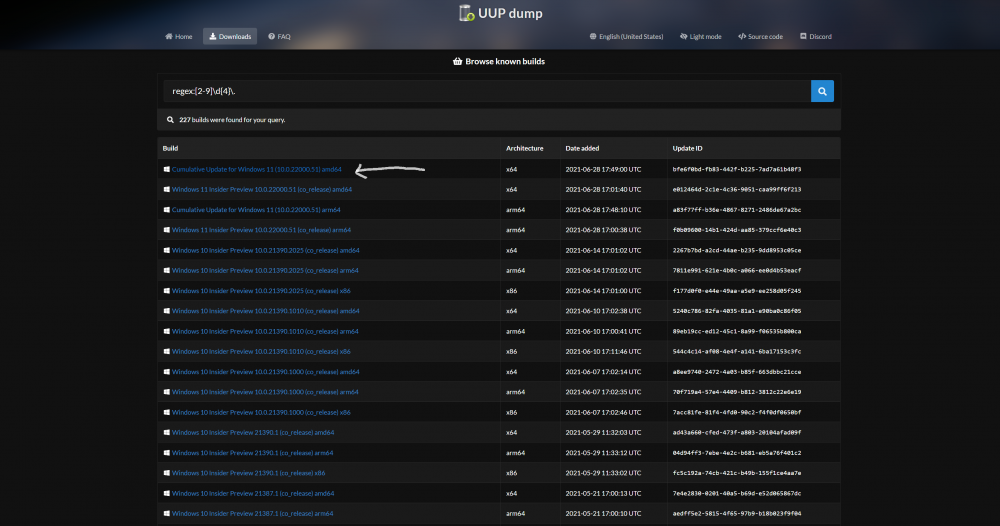Open the Source code link
The height and width of the screenshot is (526, 1000).
tap(760, 36)
